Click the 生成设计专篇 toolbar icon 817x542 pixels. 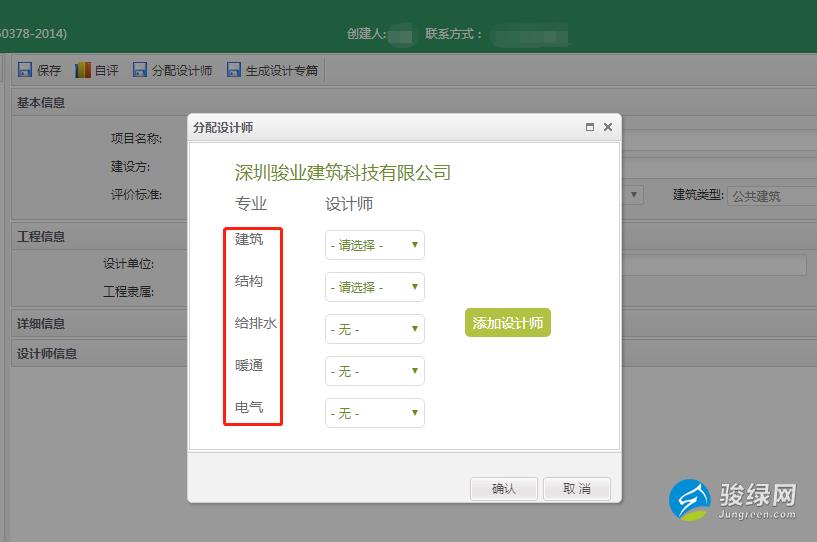234,70
